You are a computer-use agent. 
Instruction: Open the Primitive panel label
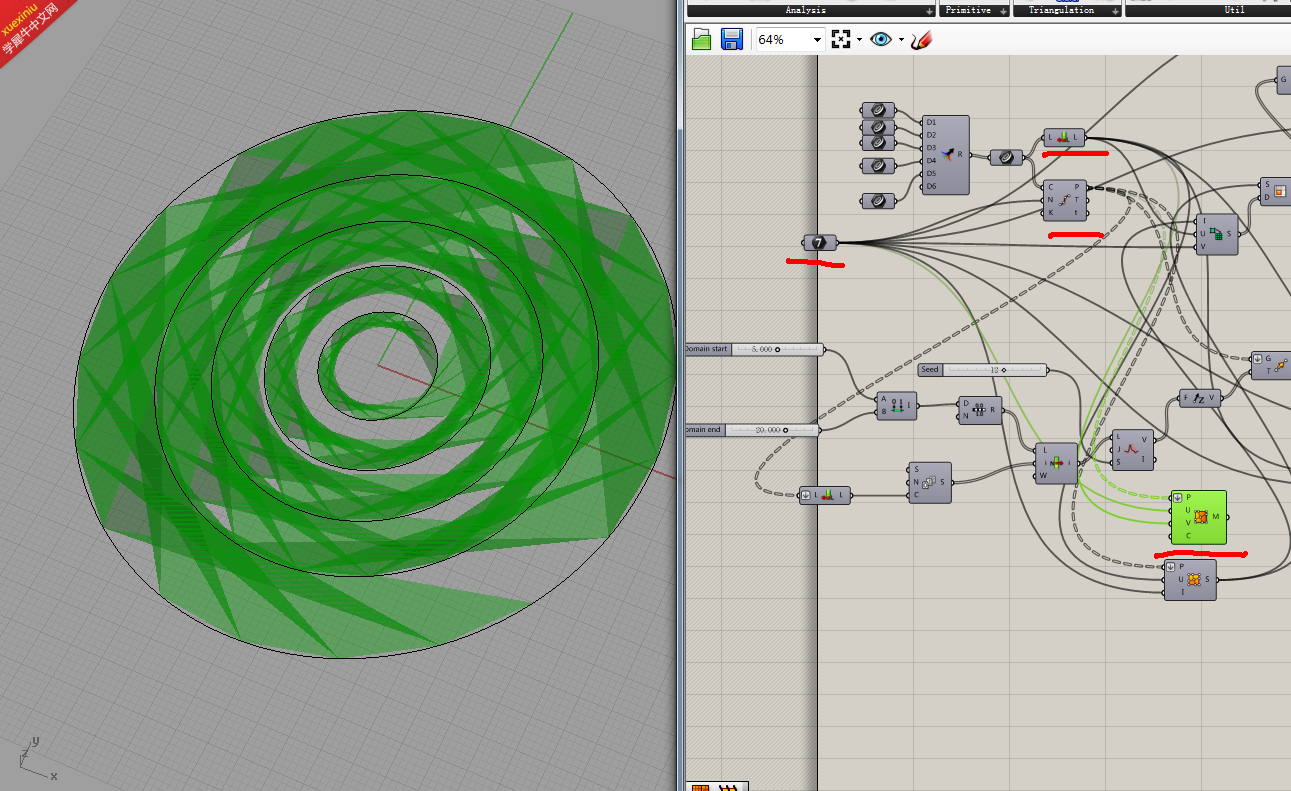[968, 10]
